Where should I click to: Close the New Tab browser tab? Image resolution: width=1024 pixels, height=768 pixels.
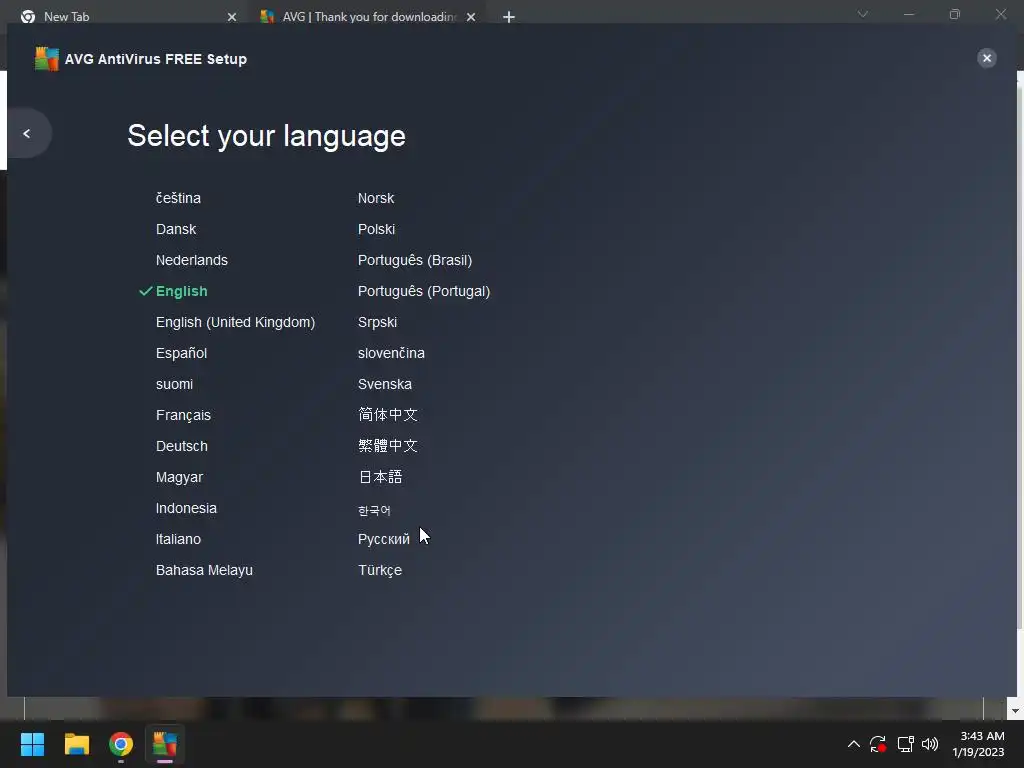pyautogui.click(x=232, y=17)
